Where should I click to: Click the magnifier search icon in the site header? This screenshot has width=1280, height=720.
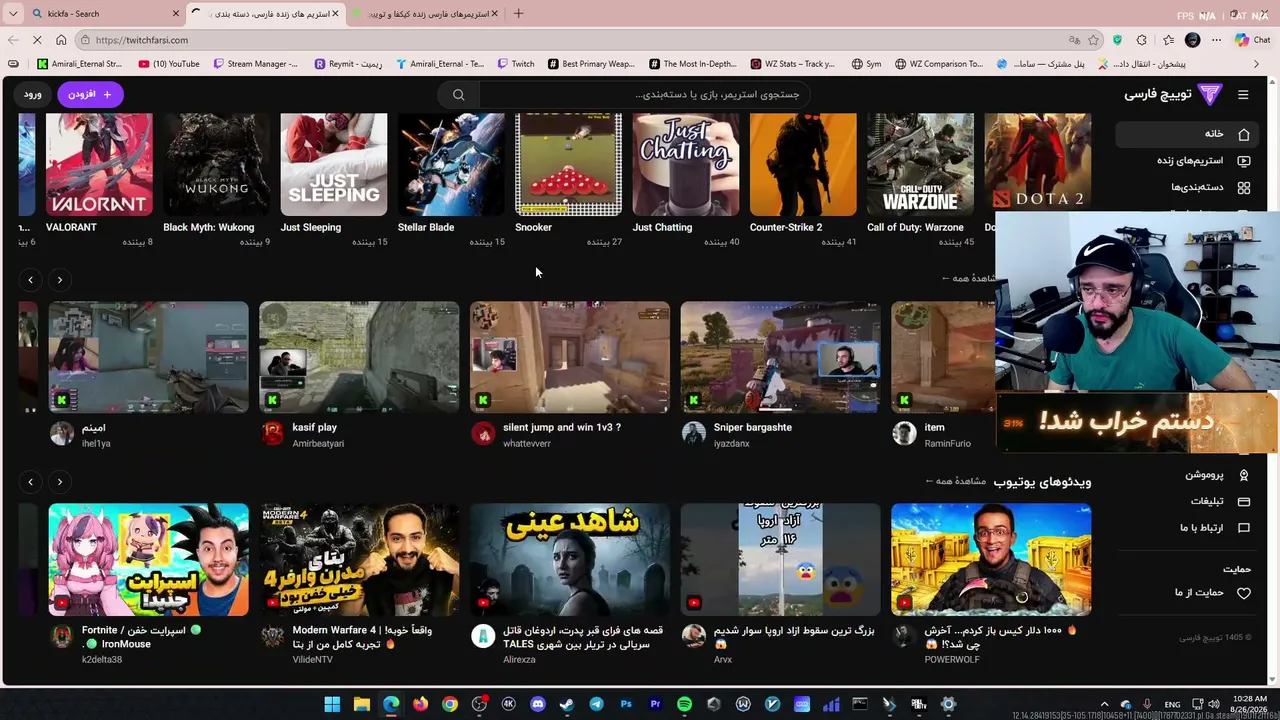point(458,95)
